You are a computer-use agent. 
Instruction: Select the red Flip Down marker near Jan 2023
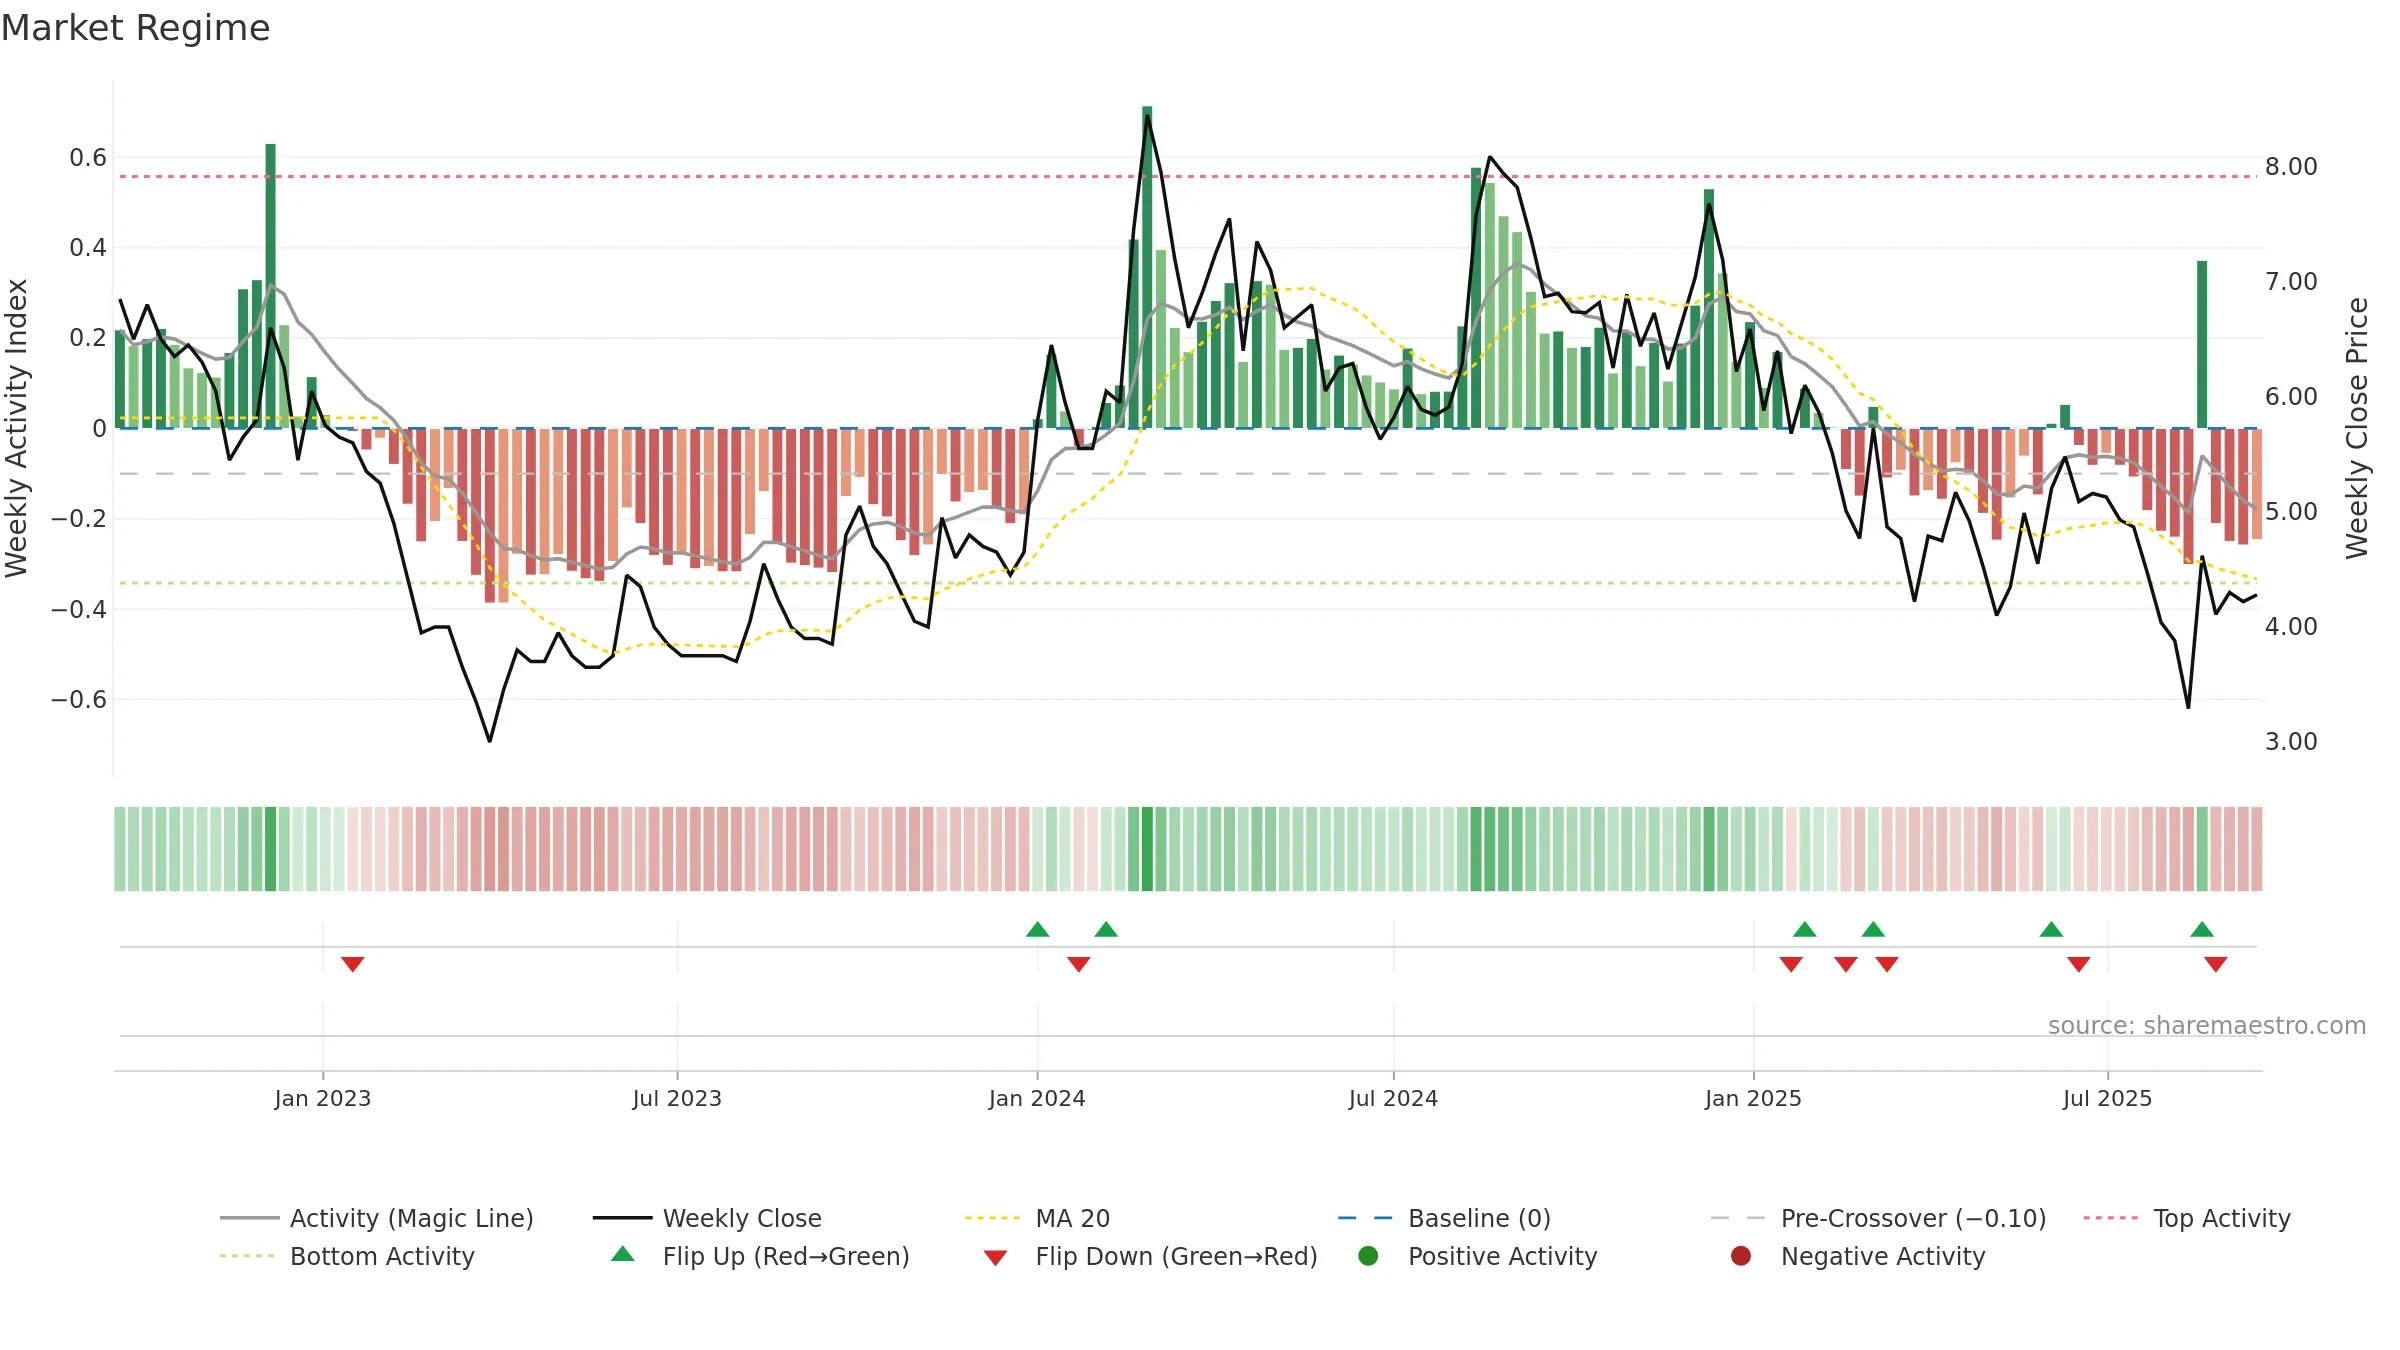[x=352, y=964]
